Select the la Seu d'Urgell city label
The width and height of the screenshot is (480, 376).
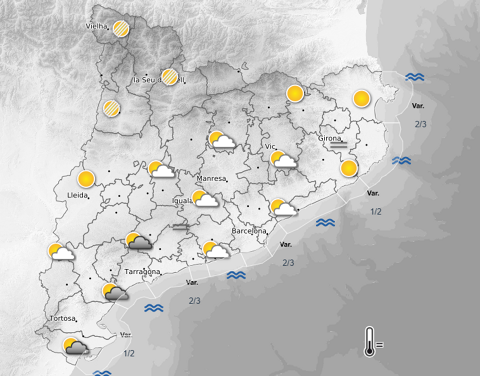[159, 80]
